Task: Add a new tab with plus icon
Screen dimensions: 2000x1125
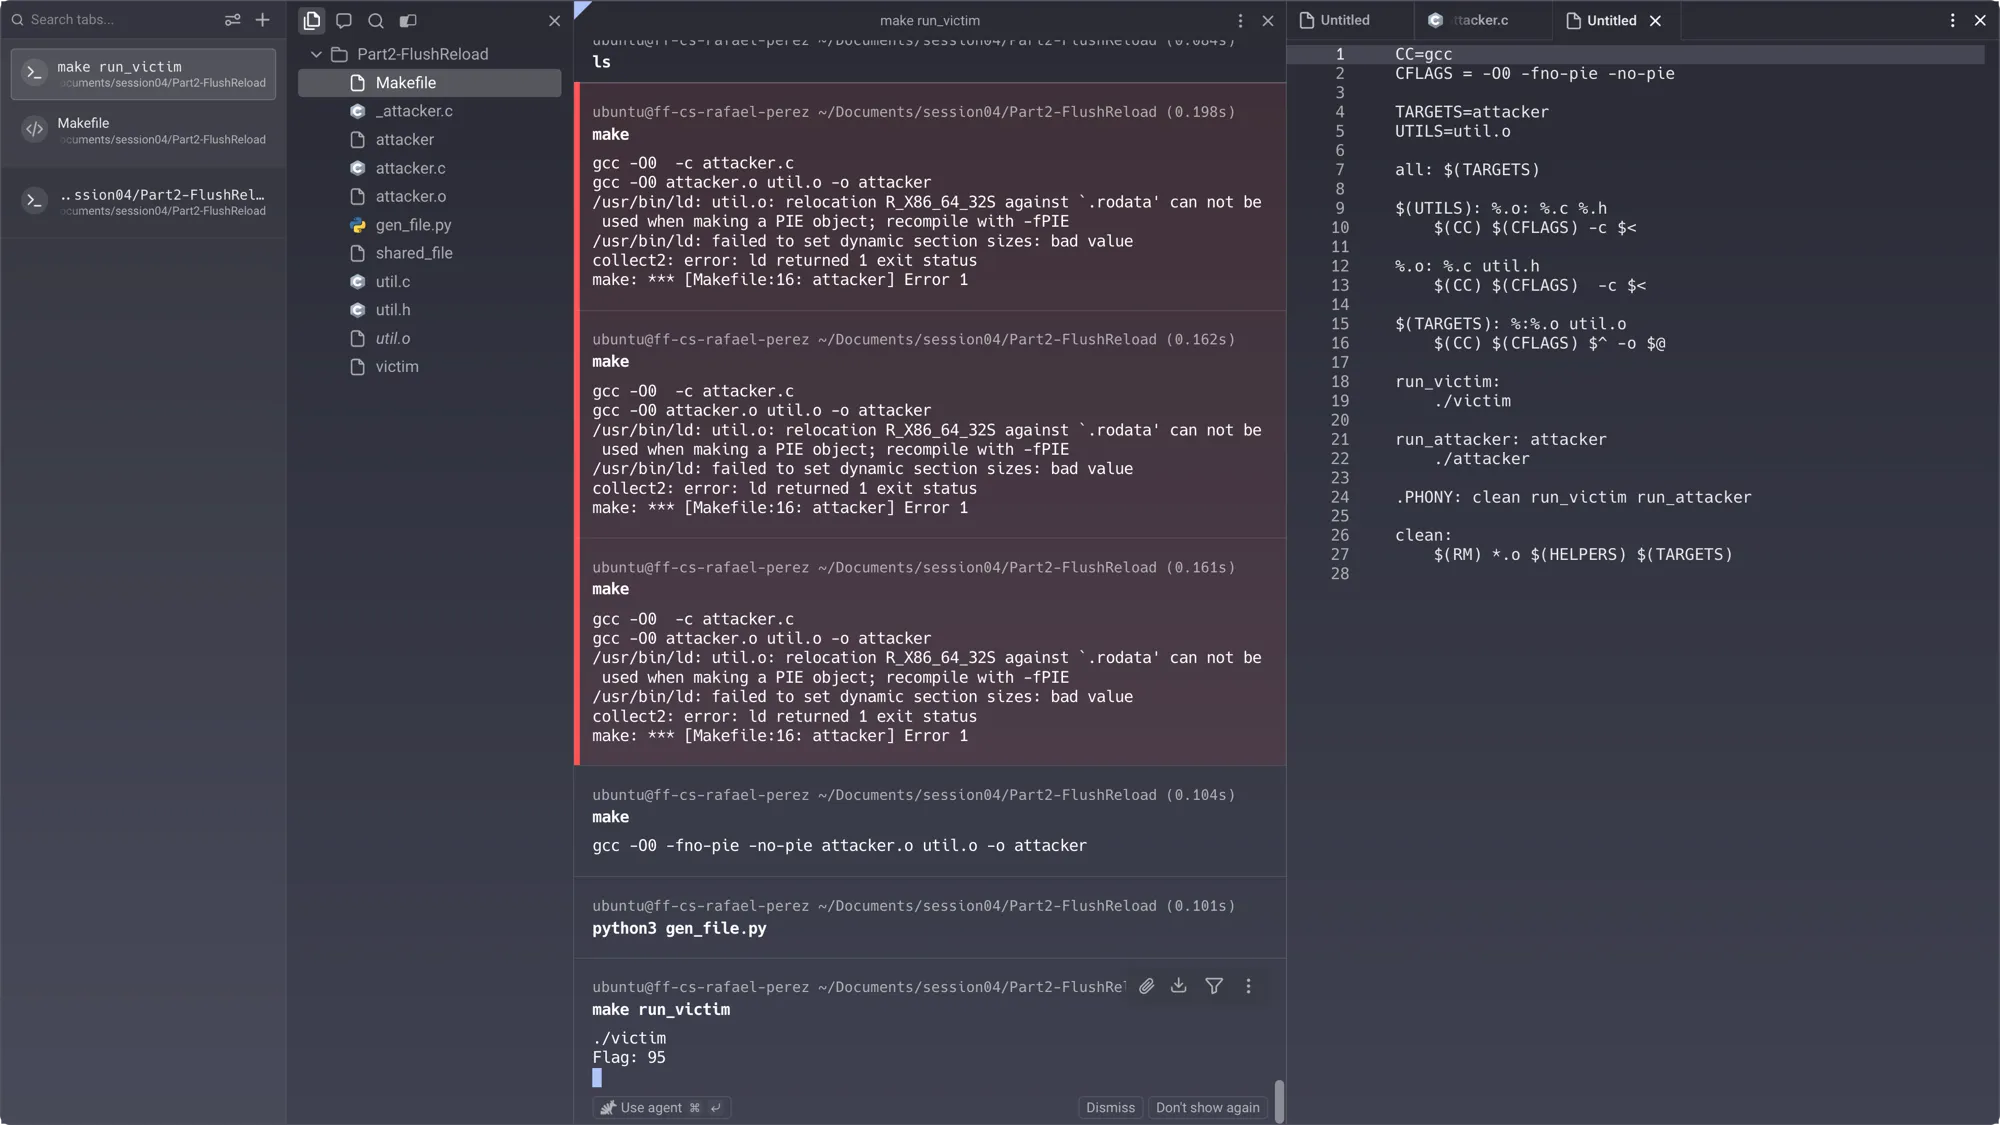Action: (263, 20)
